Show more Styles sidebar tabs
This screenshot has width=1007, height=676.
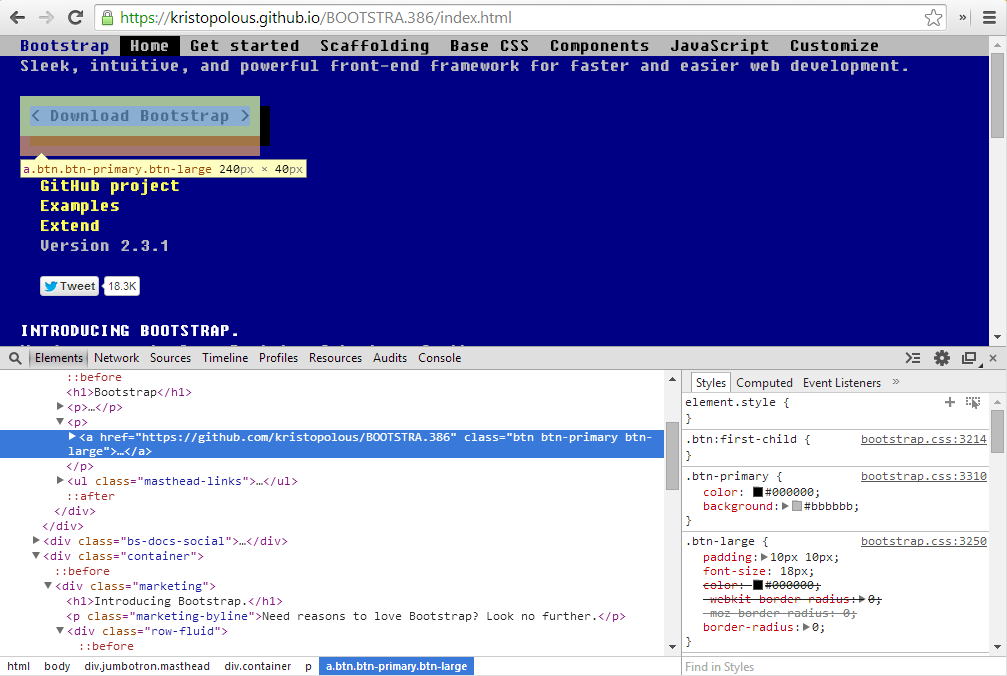896,382
